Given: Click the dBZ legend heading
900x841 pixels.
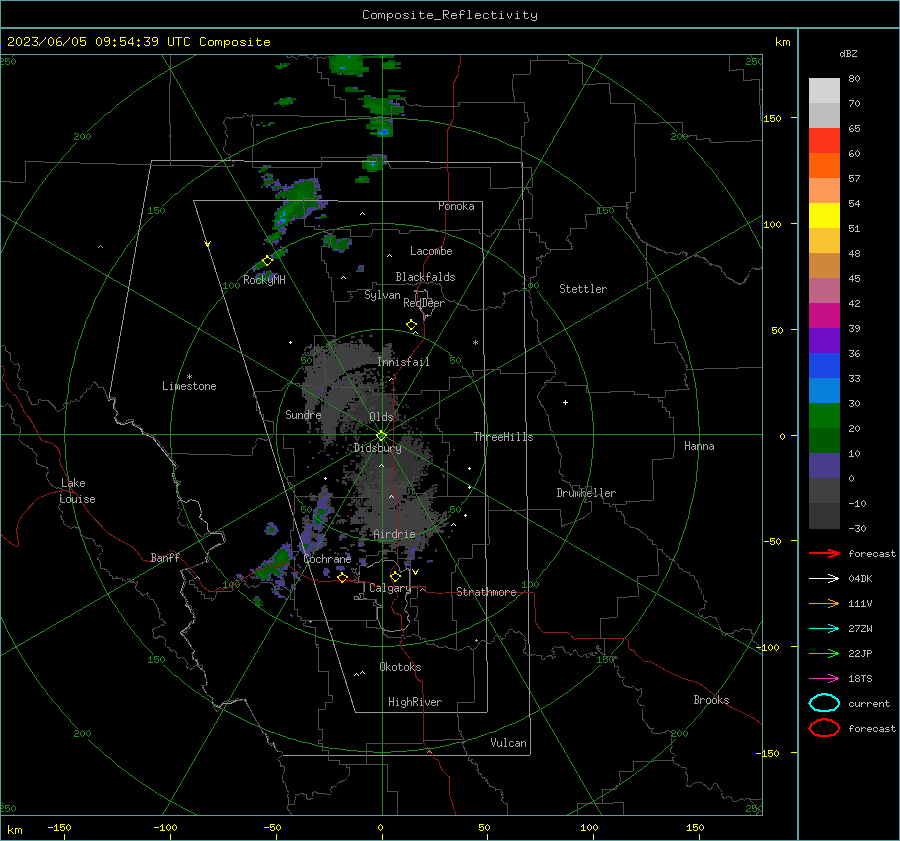Looking at the screenshot, I should click(848, 54).
